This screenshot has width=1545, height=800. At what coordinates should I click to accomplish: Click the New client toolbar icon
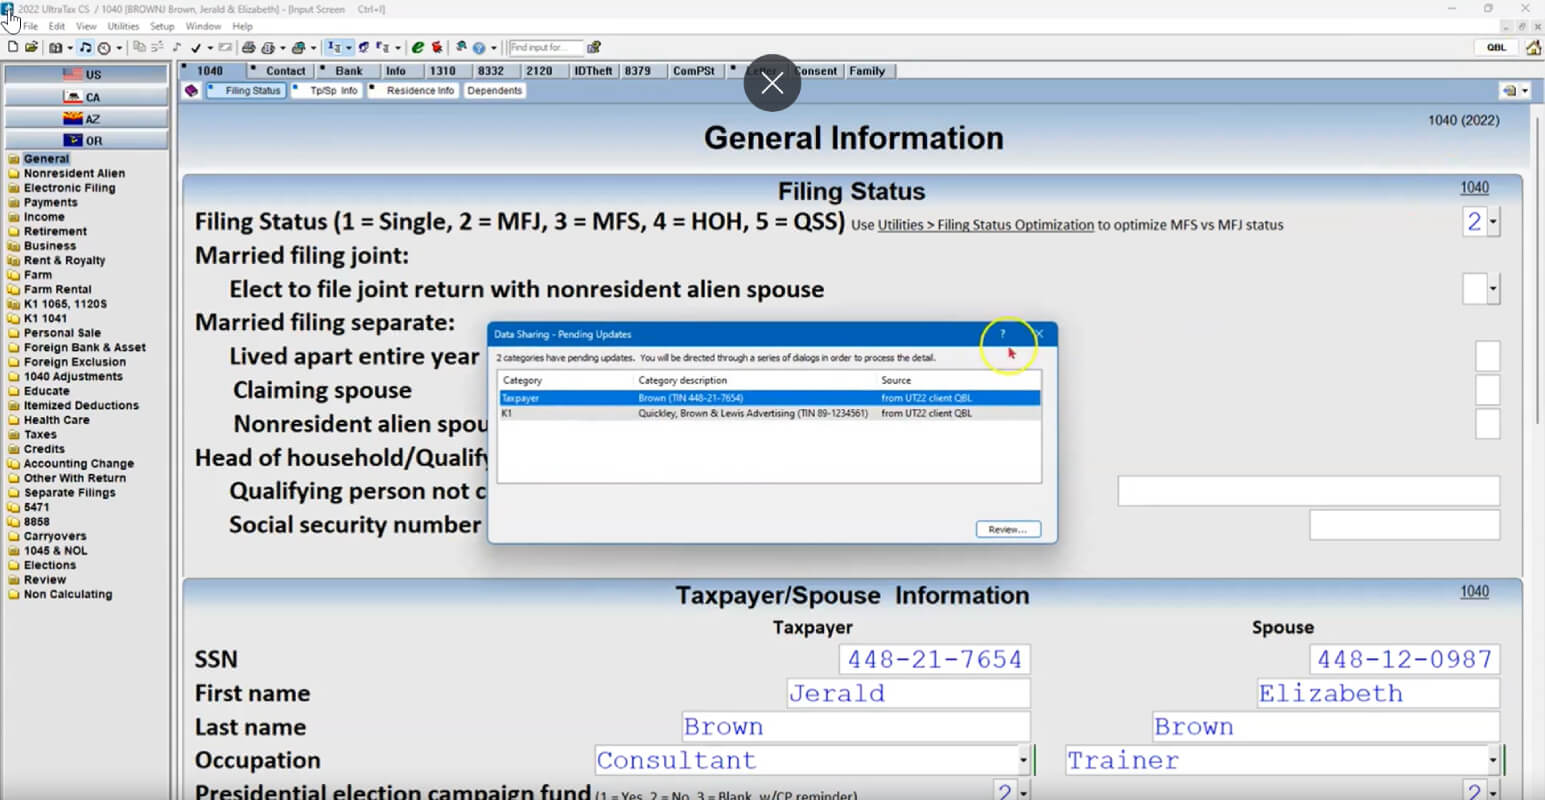pos(13,47)
